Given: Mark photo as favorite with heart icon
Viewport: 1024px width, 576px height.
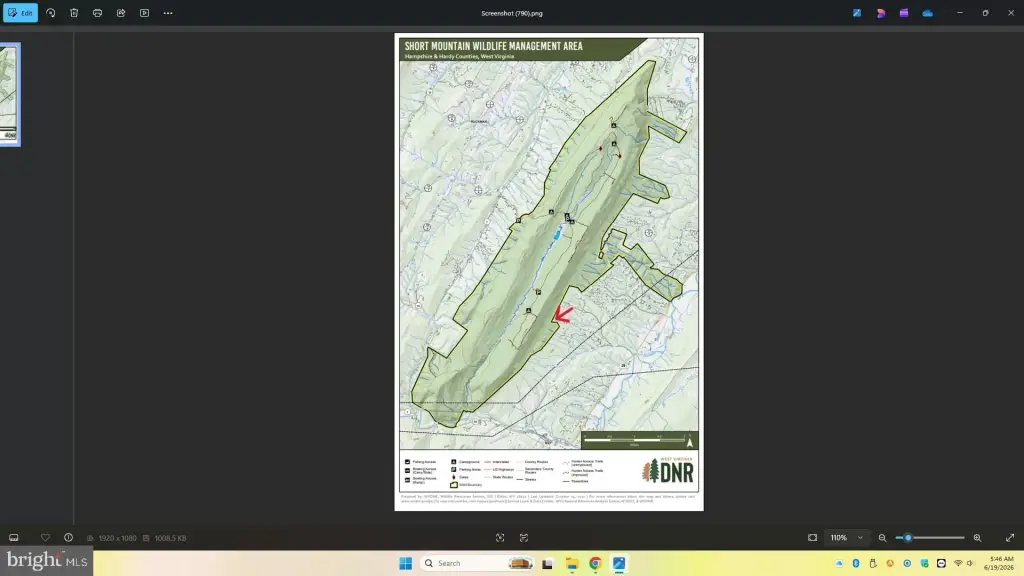Looking at the screenshot, I should 45,538.
